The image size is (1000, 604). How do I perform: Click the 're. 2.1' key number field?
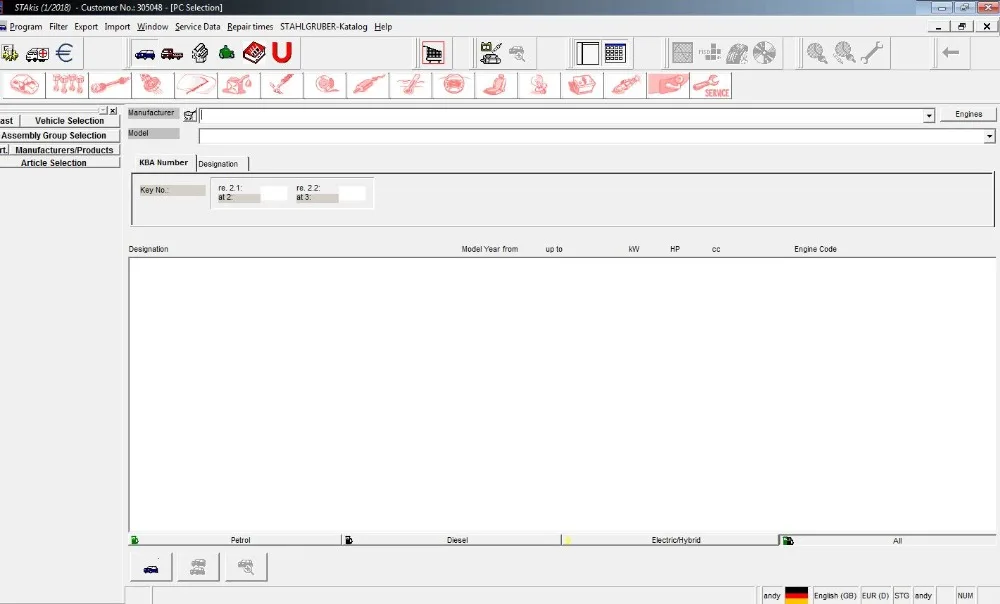point(274,193)
